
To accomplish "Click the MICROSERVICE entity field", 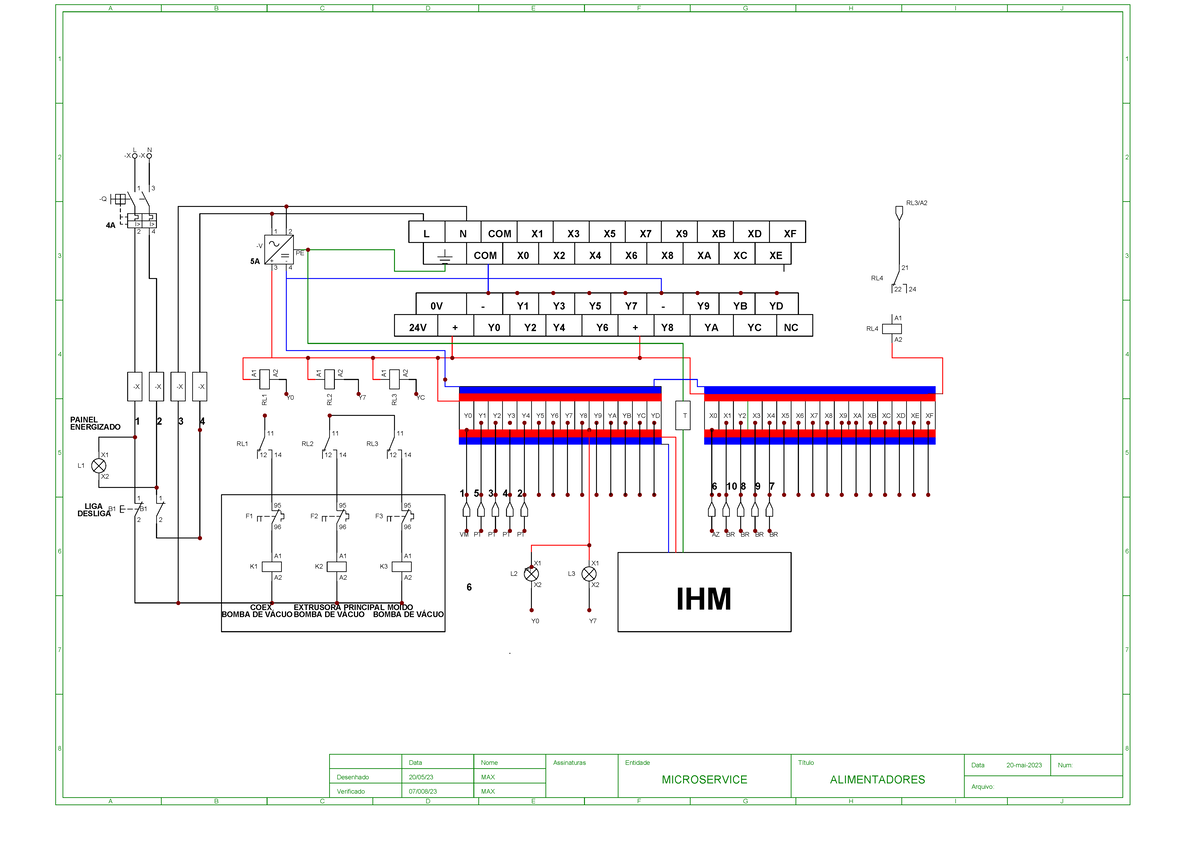I will [703, 778].
